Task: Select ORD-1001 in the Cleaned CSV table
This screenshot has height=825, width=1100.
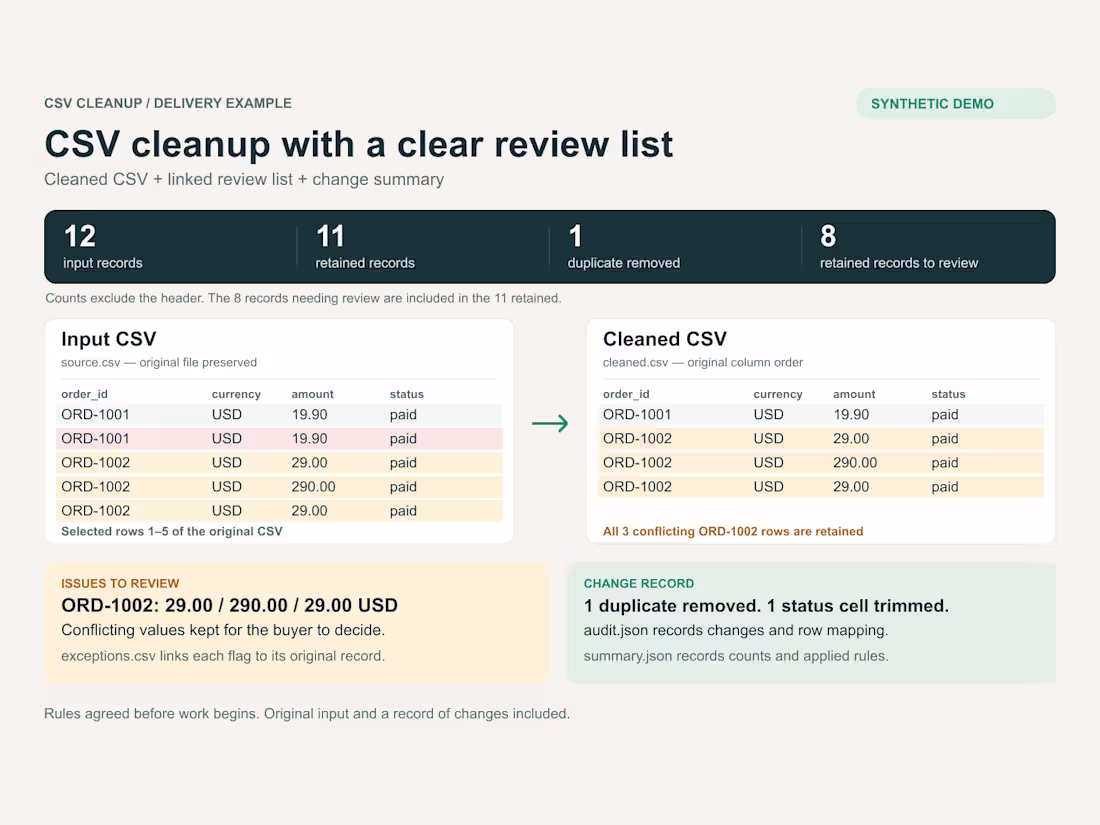Action: (637, 415)
